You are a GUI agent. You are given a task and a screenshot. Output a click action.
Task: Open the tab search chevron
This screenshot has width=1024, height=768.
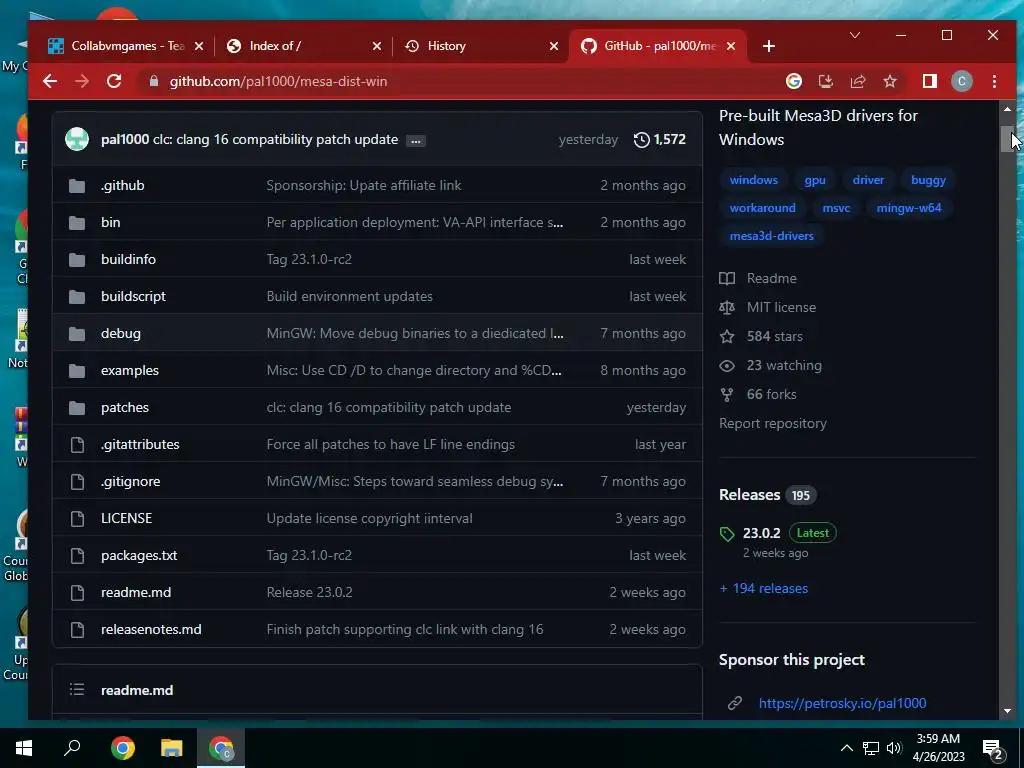[x=854, y=35]
